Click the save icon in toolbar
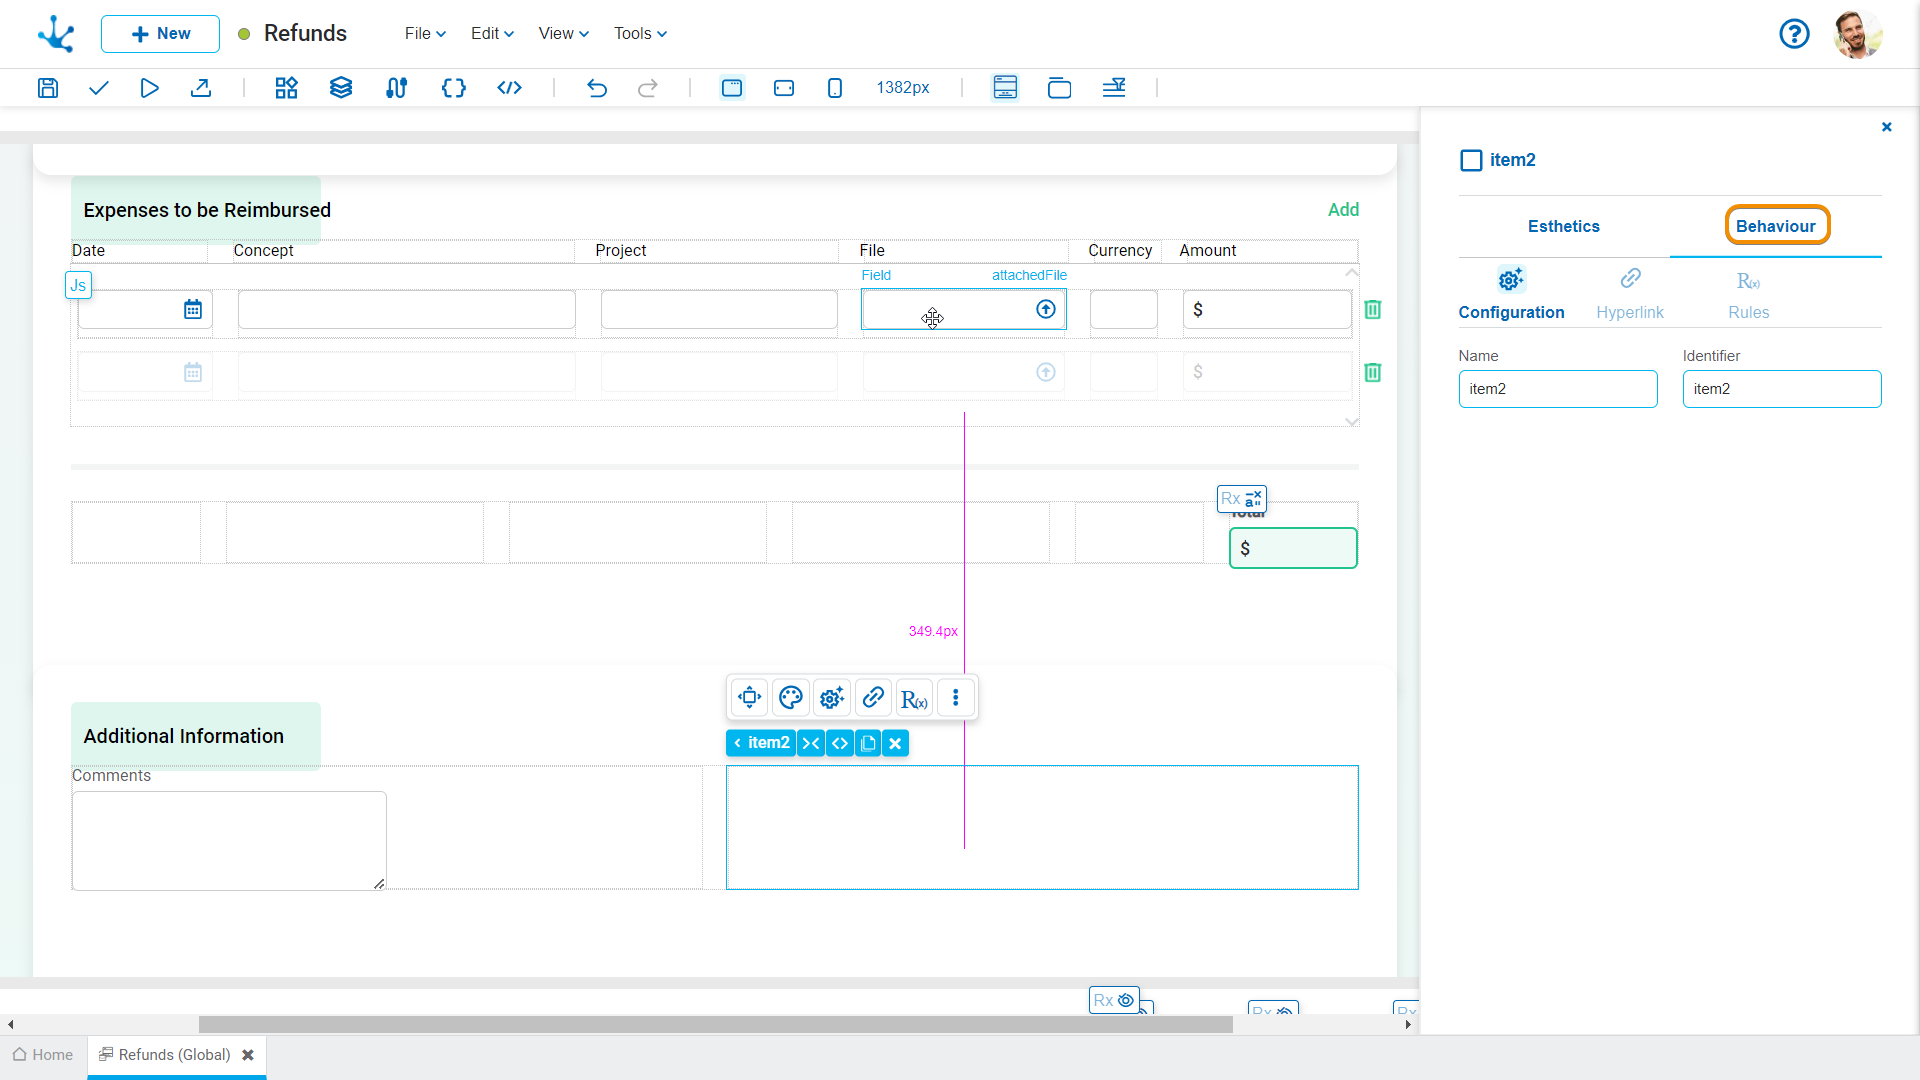The width and height of the screenshot is (1920, 1080). tap(47, 88)
